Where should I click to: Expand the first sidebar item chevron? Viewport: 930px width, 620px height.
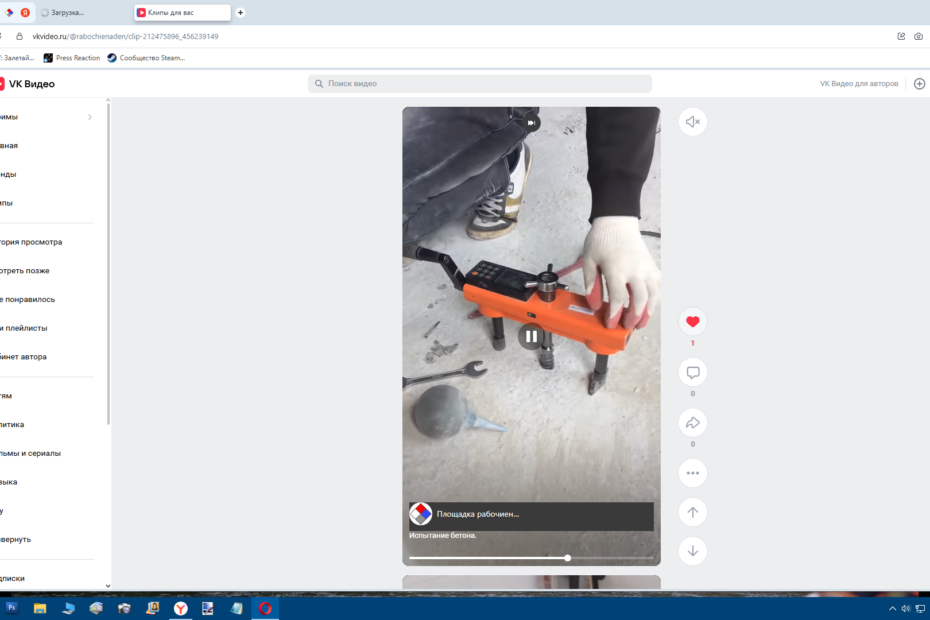tap(89, 117)
